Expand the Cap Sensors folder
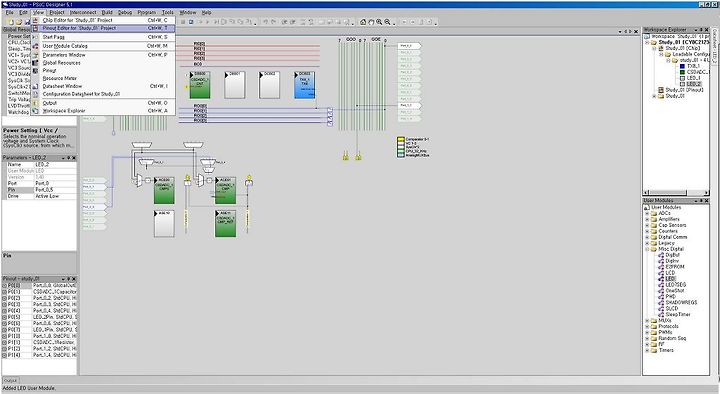Screen dimensions: 720x394 (647, 225)
